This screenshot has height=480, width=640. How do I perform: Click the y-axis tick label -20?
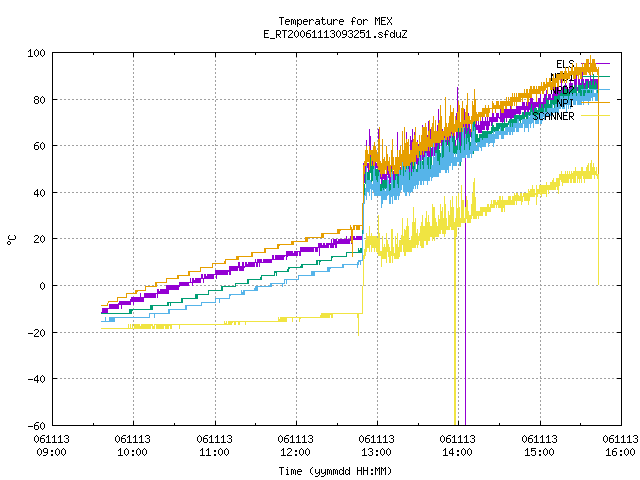click(x=36, y=333)
